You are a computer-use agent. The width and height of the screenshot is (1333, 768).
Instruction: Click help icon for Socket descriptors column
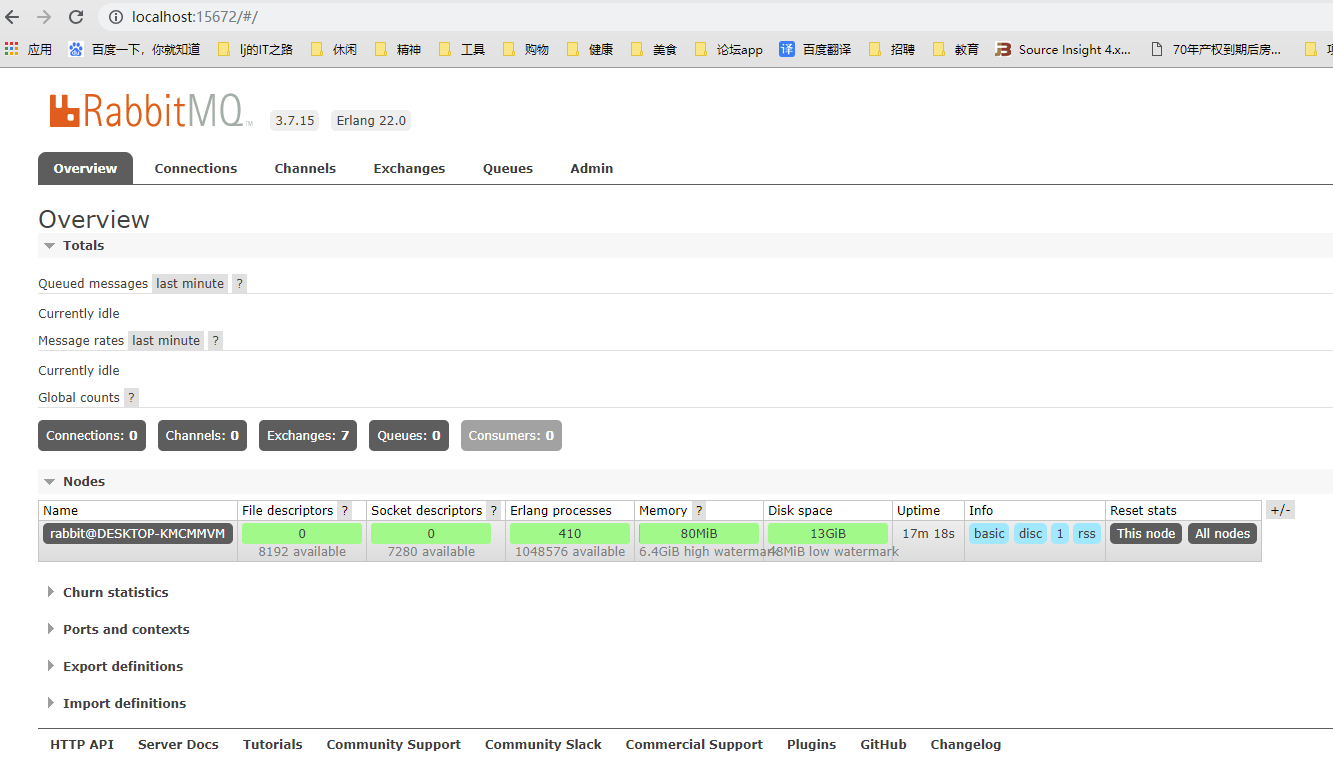(494, 511)
